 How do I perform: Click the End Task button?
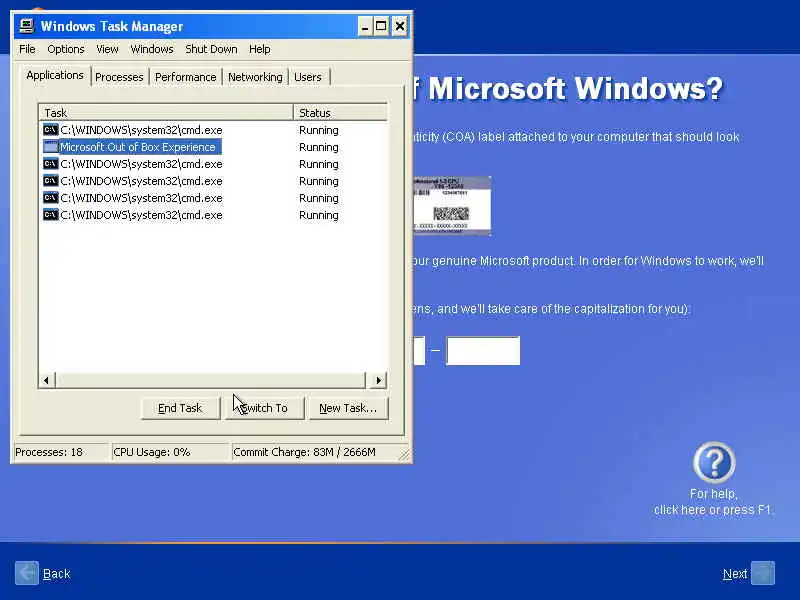point(180,408)
